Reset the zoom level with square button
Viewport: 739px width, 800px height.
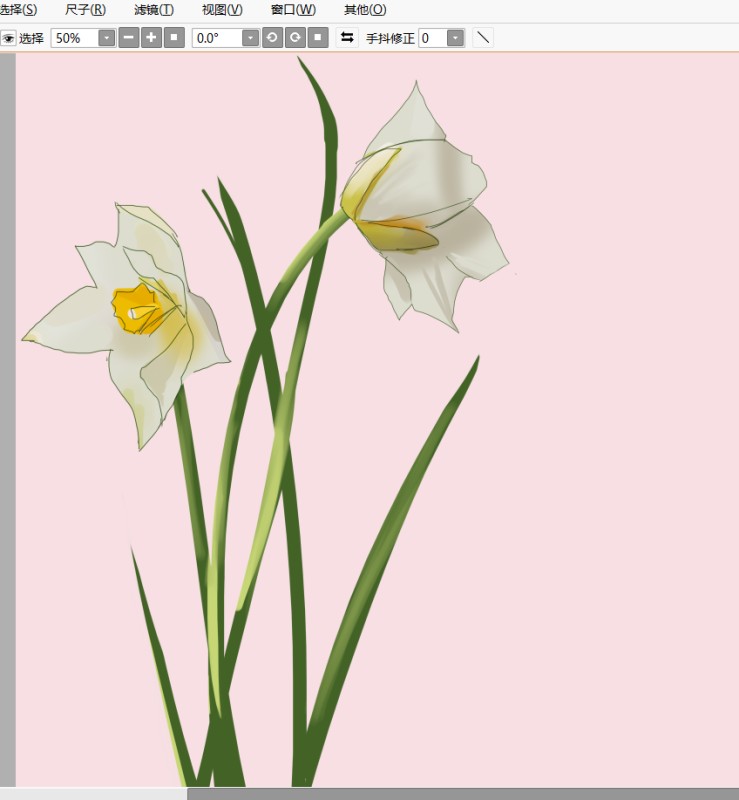click(x=174, y=38)
